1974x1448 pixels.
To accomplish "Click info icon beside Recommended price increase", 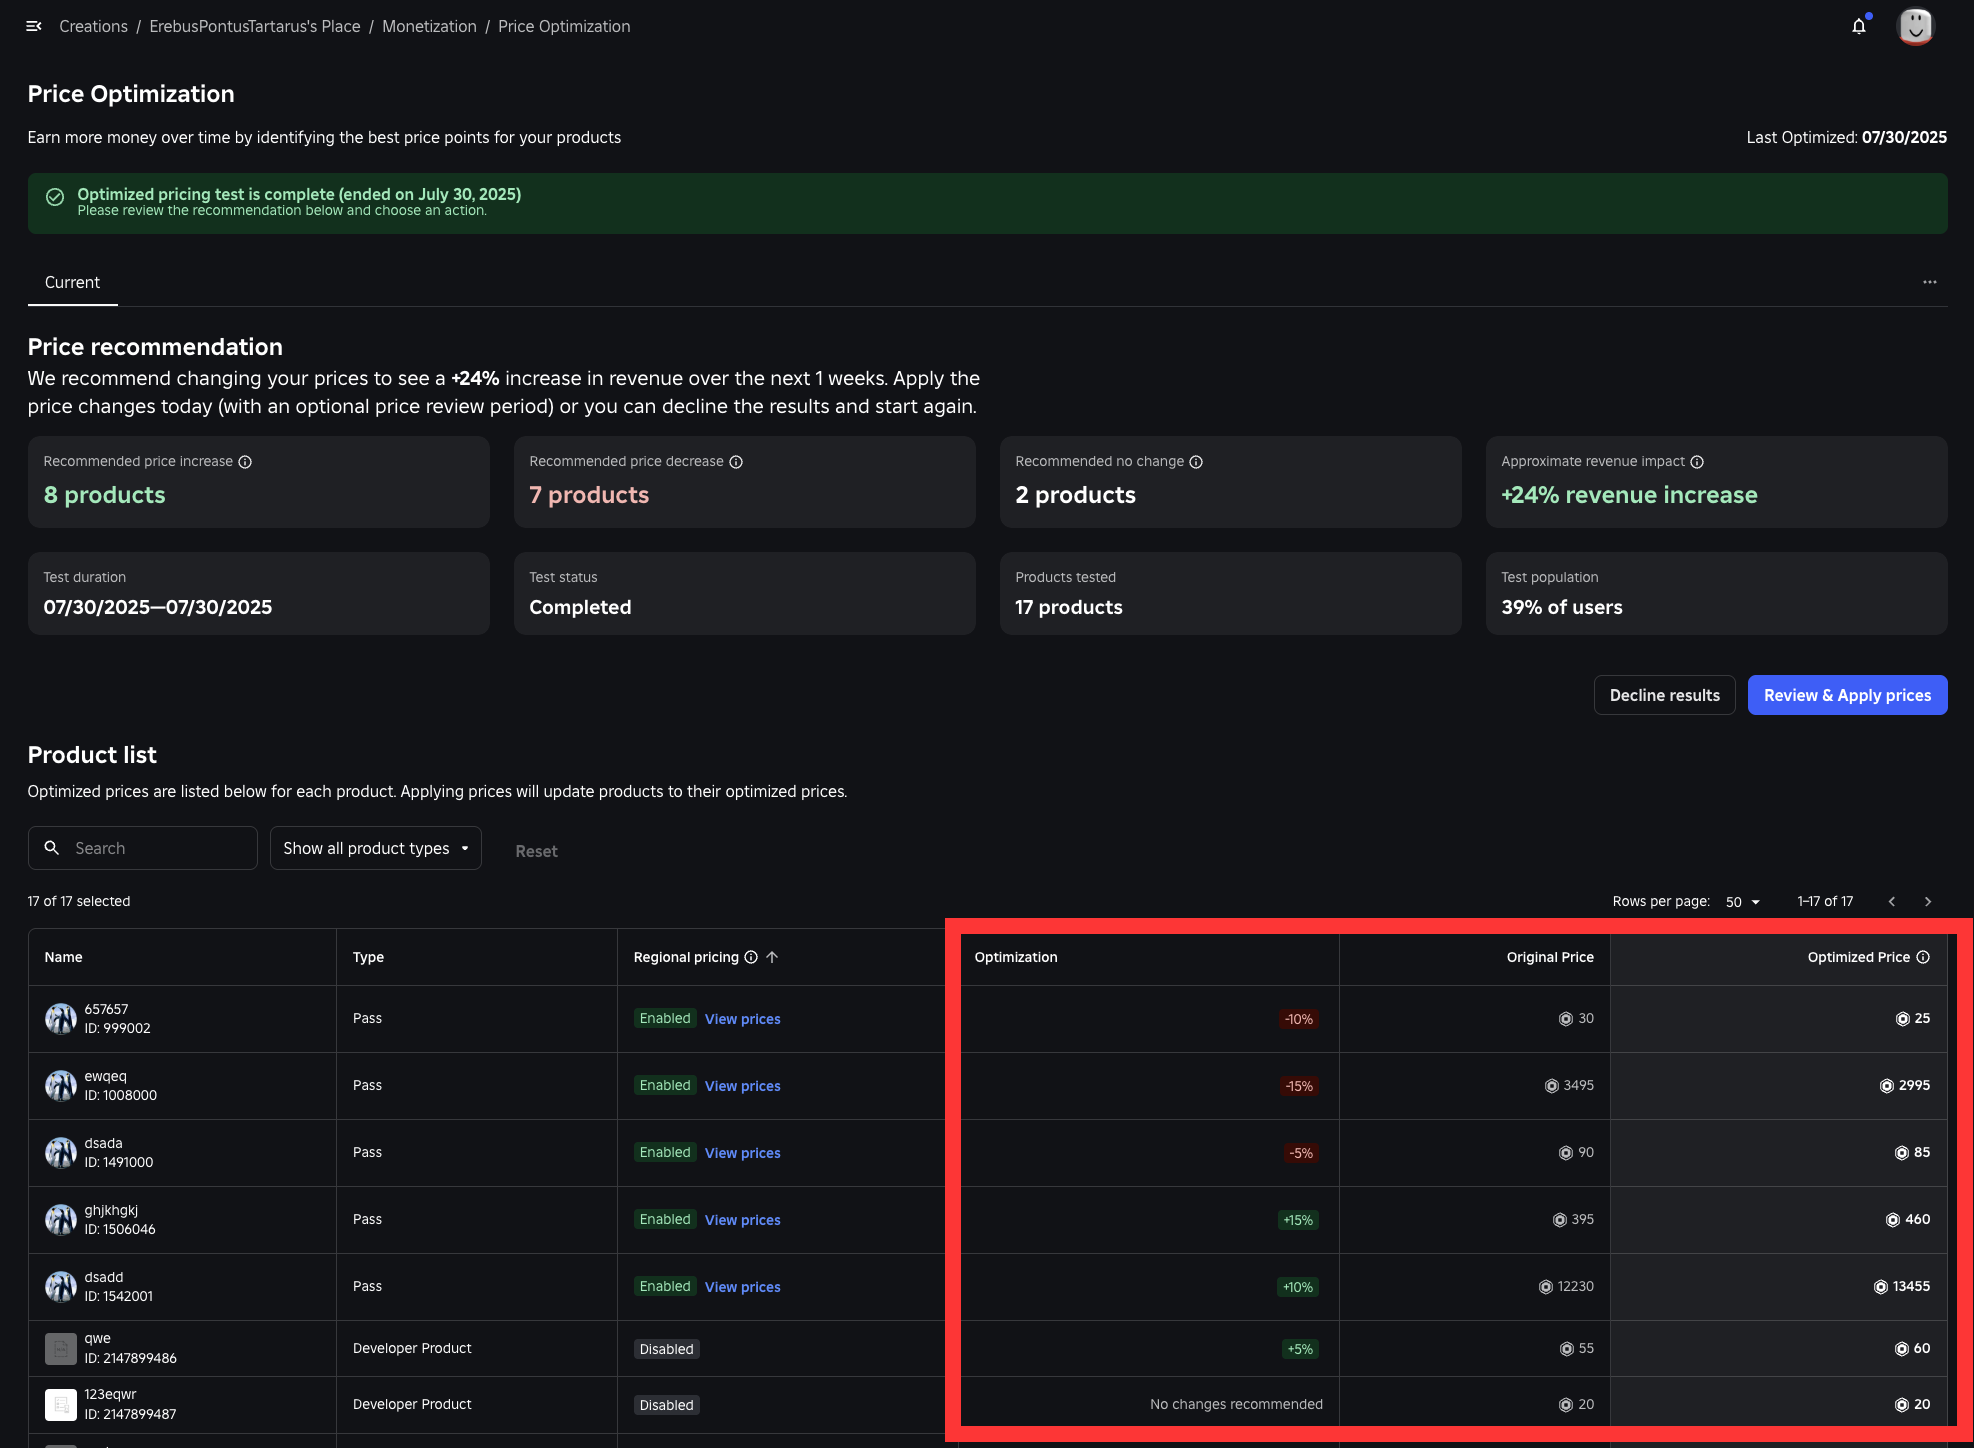I will coord(246,462).
